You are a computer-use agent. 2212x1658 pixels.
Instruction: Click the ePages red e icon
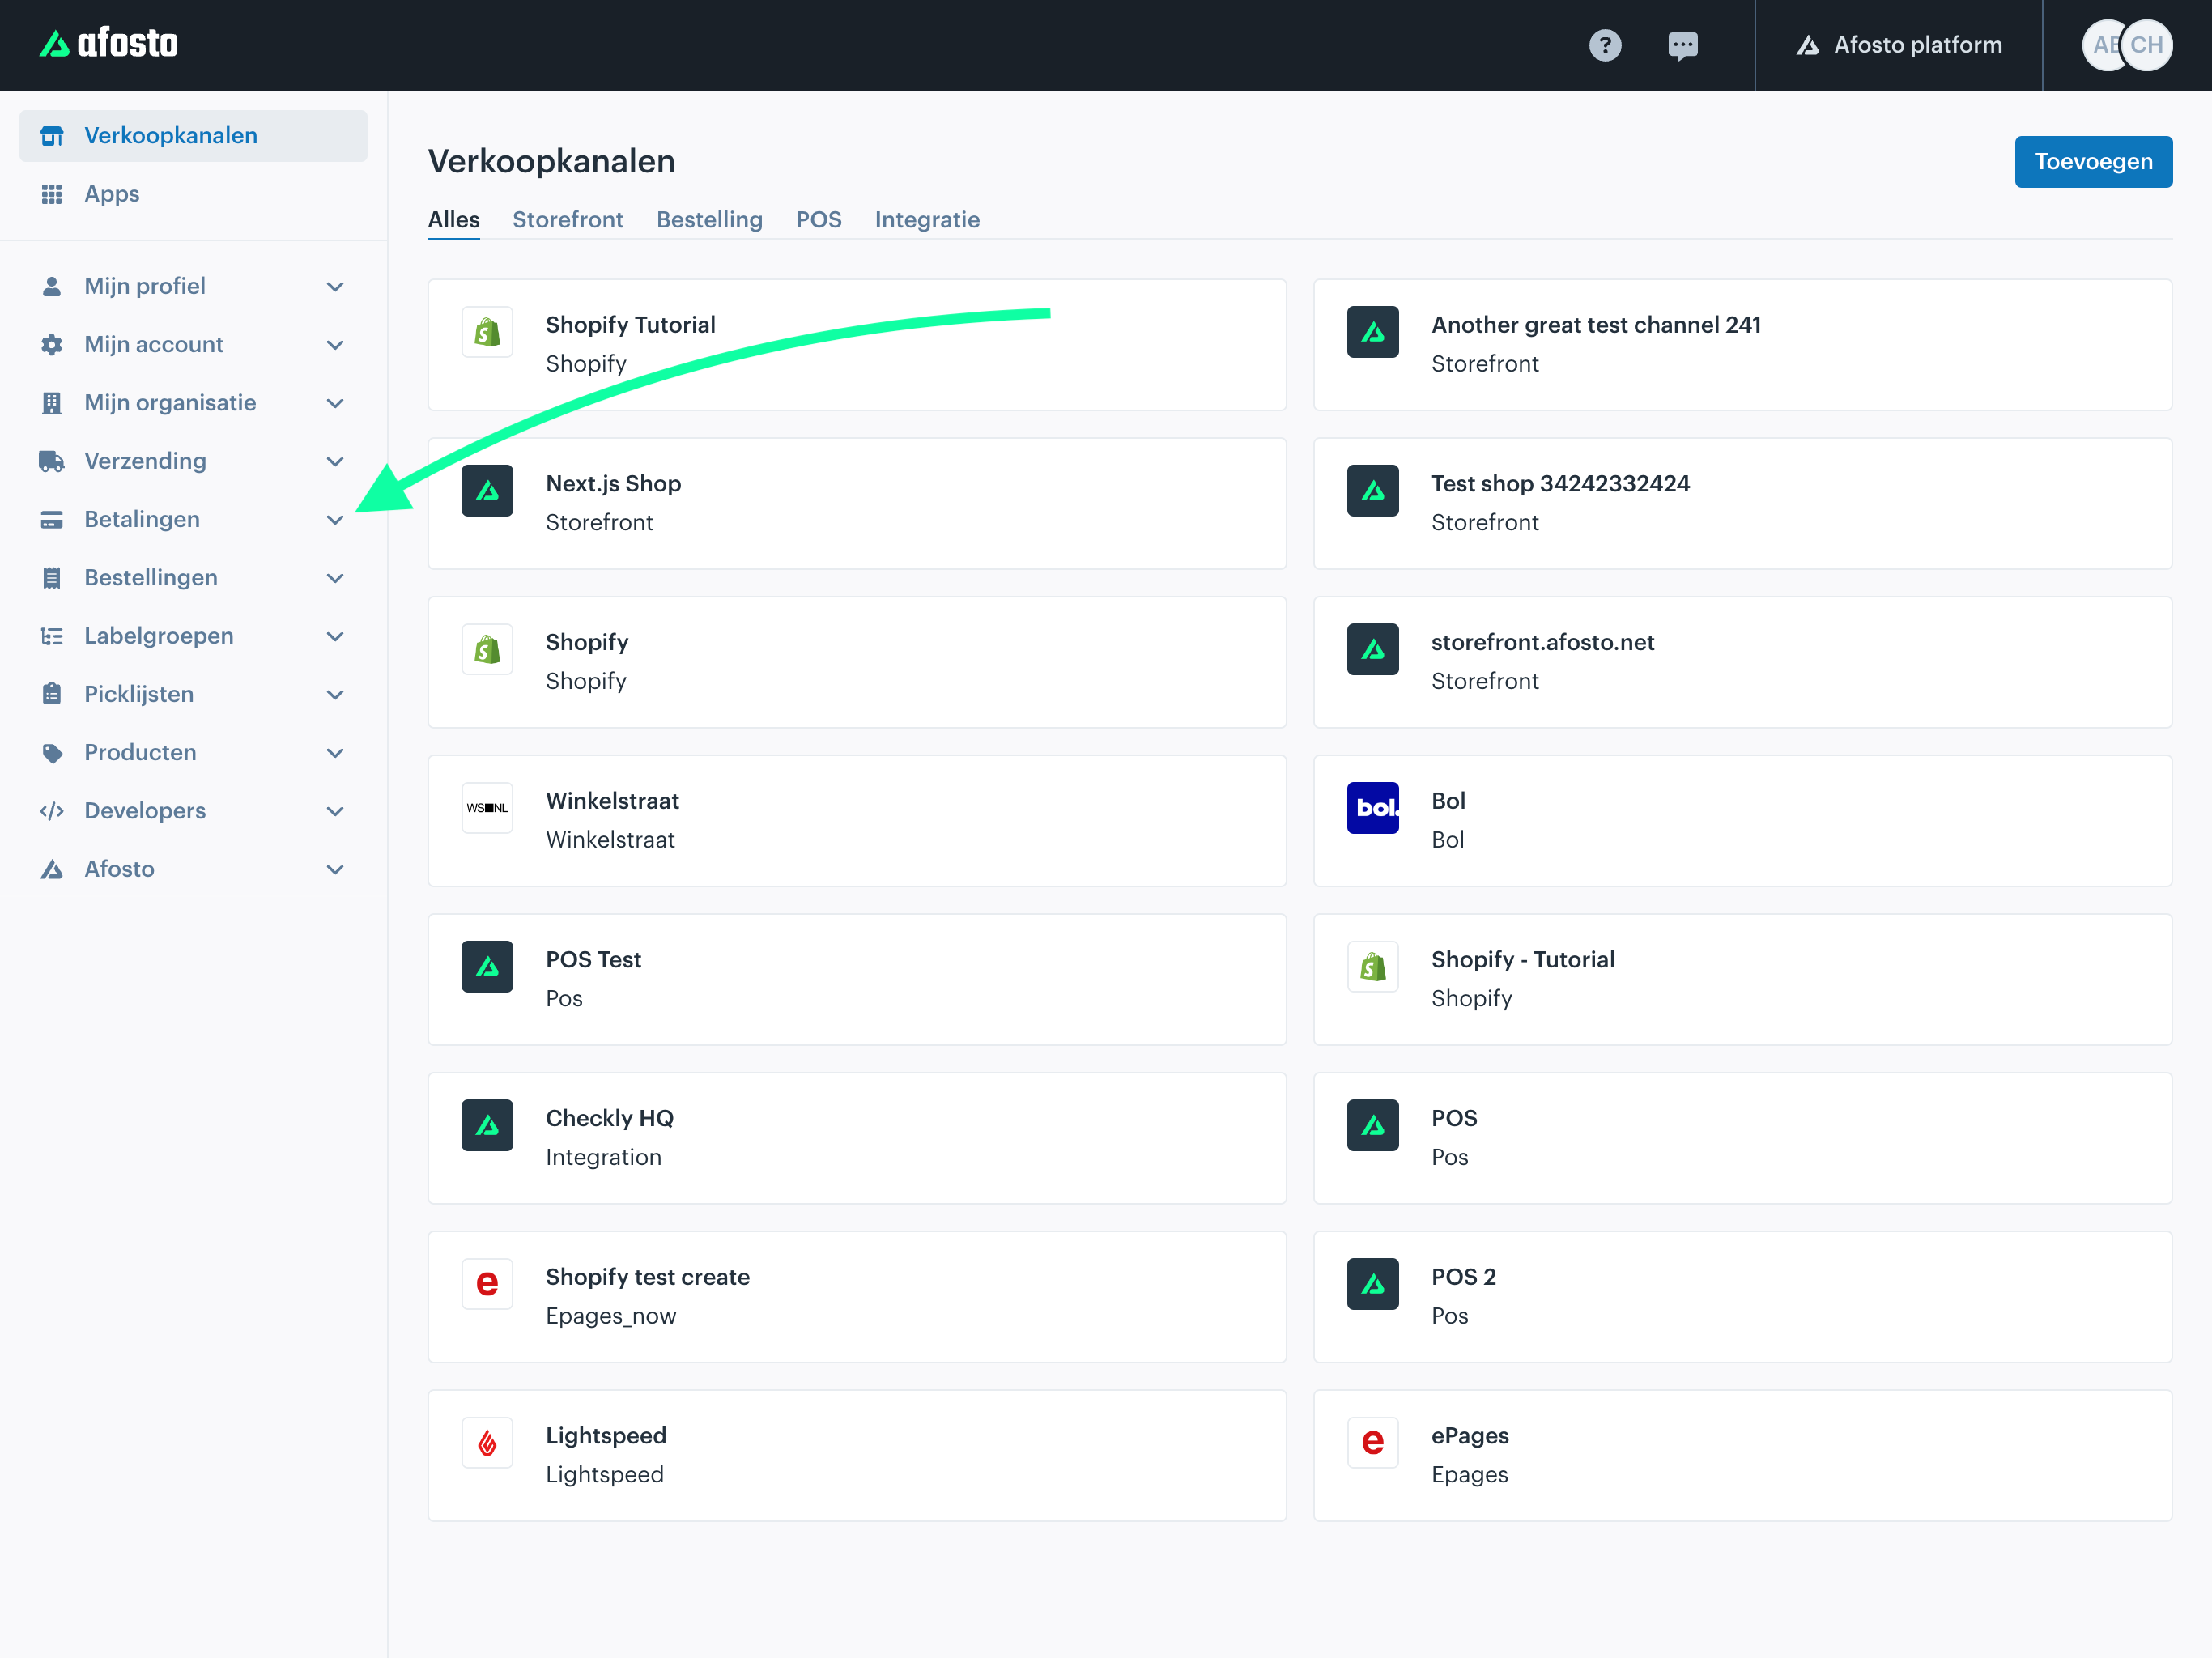pos(1373,1443)
